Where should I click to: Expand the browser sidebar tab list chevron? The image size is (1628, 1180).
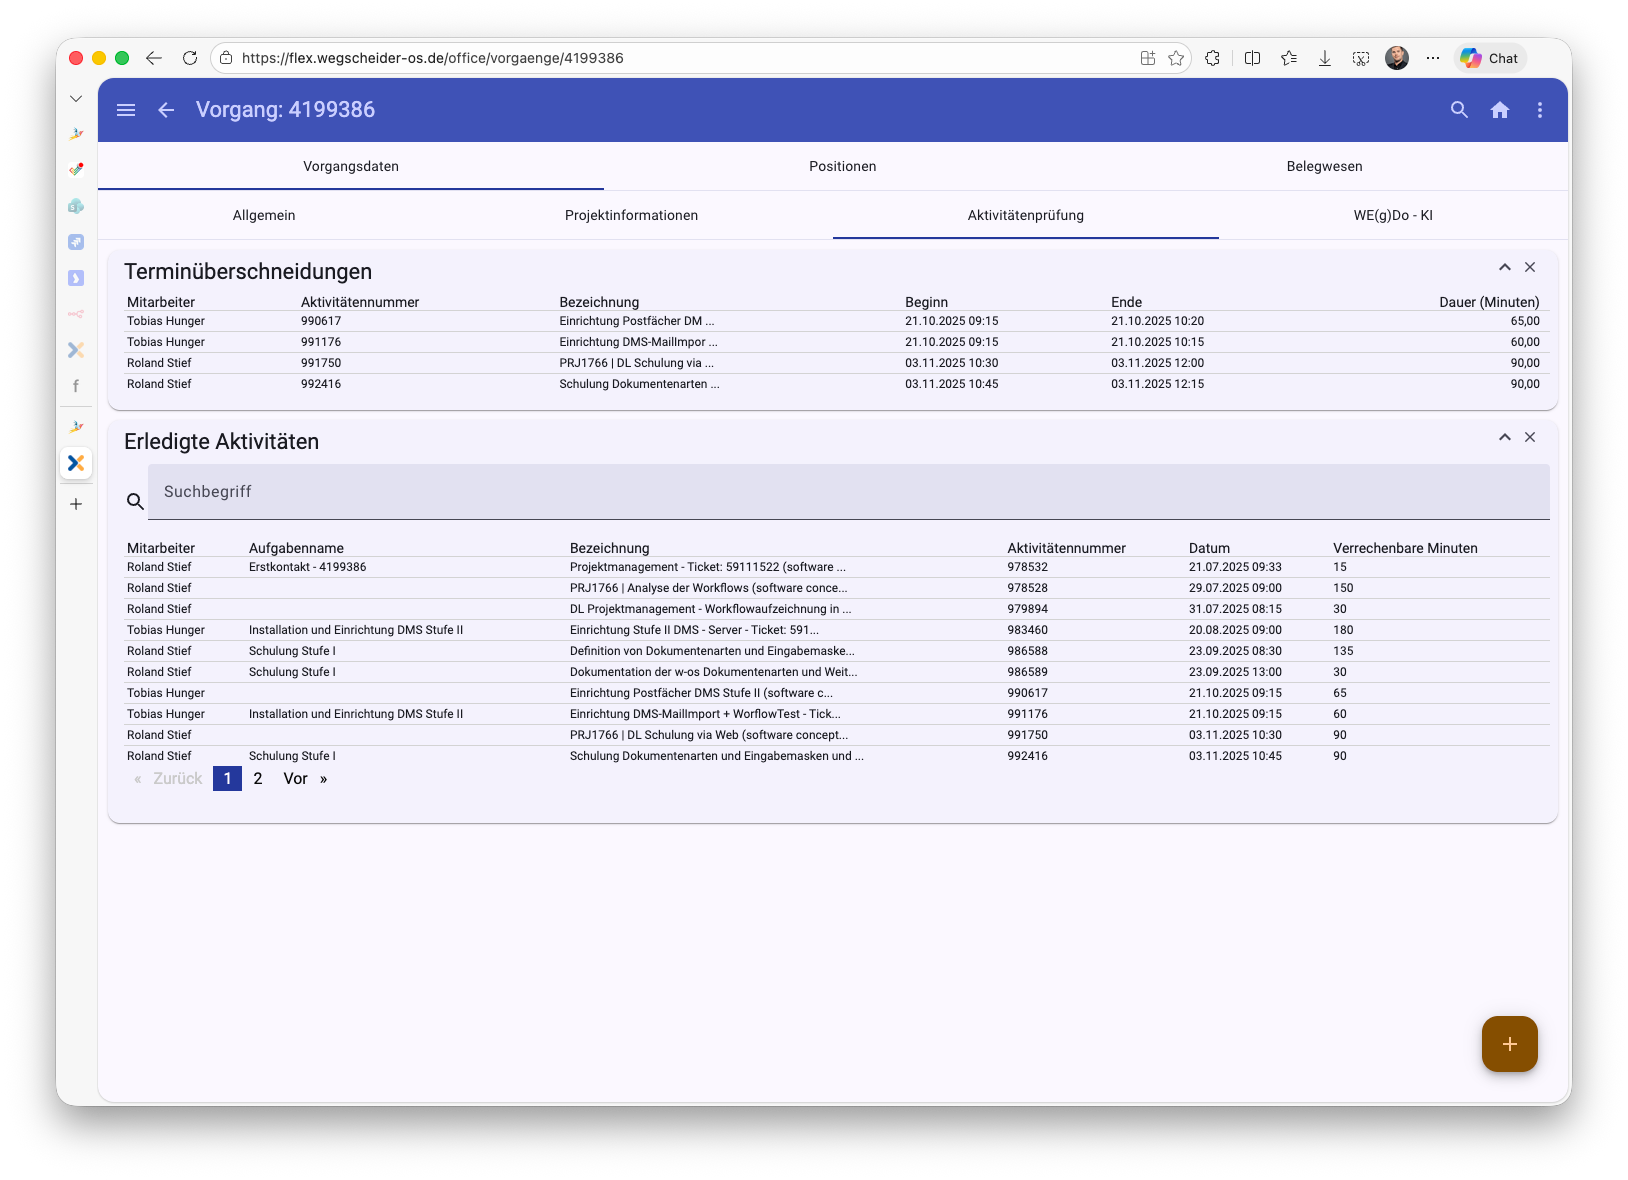[76, 98]
